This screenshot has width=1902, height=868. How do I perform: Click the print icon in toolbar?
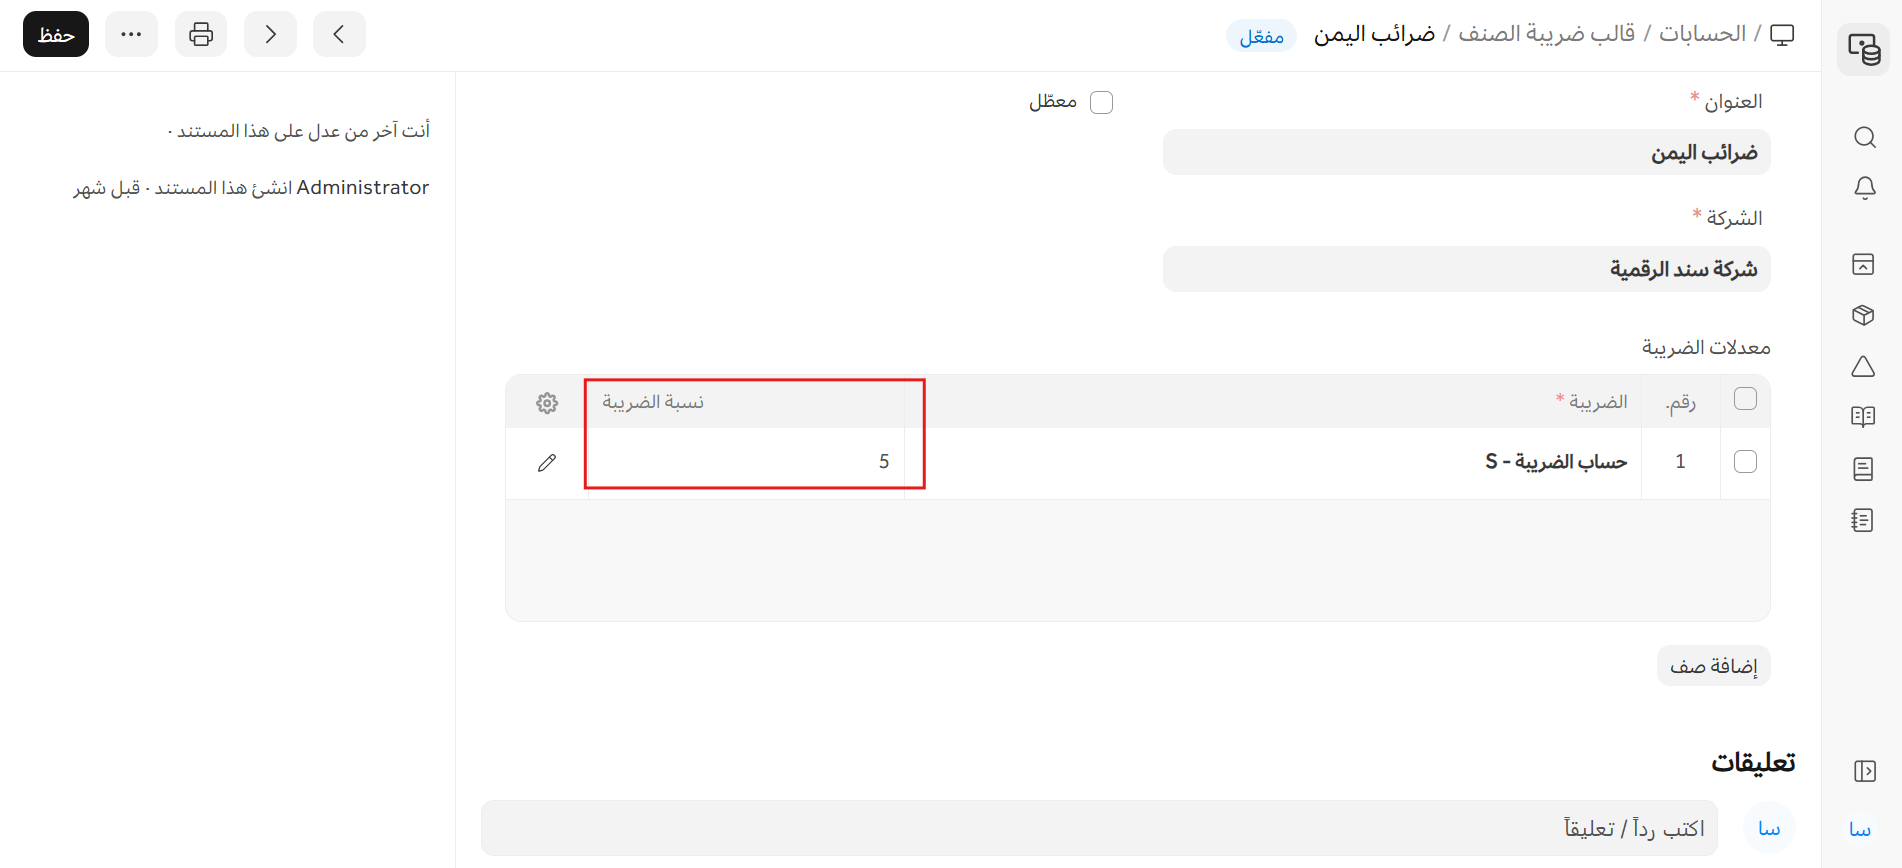tap(201, 34)
